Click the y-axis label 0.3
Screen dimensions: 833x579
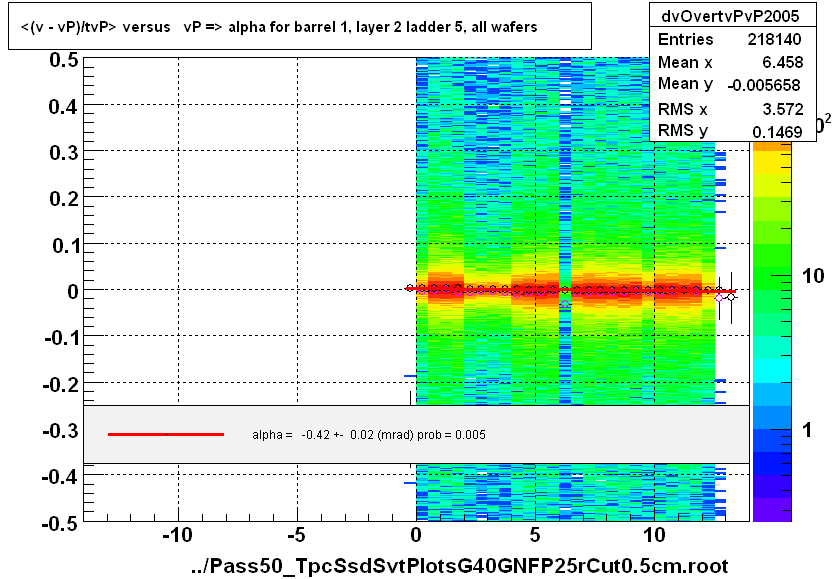pos(64,153)
